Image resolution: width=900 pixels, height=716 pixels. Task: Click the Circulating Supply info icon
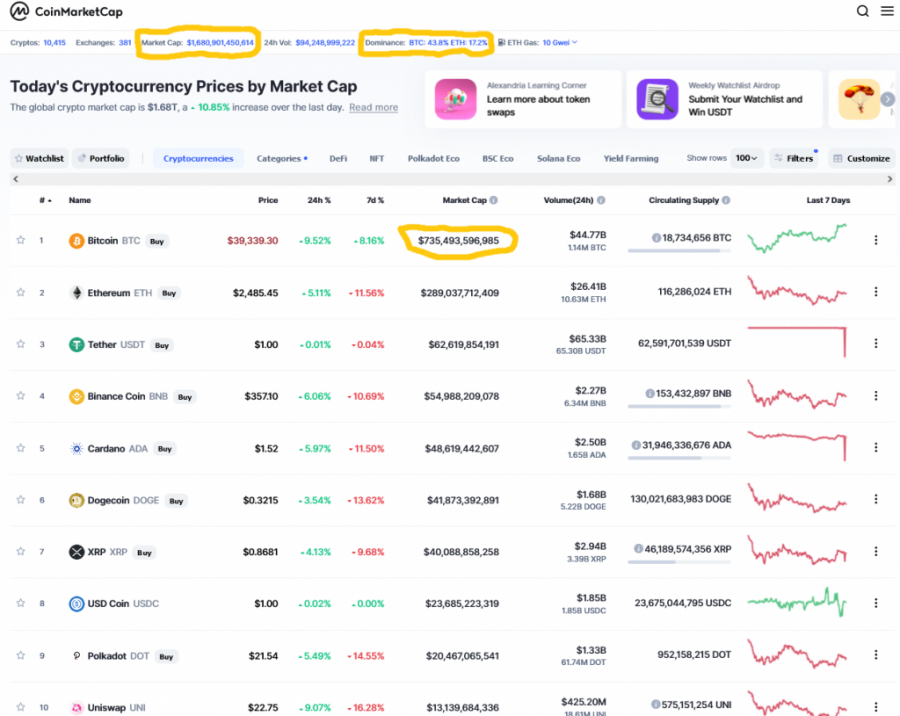click(726, 200)
